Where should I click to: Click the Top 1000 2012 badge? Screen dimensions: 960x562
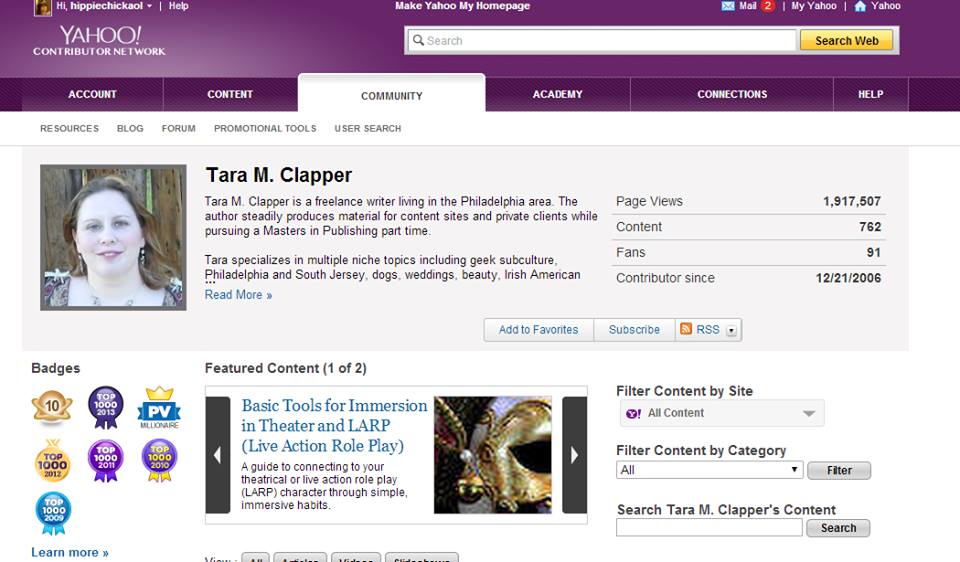(x=53, y=461)
